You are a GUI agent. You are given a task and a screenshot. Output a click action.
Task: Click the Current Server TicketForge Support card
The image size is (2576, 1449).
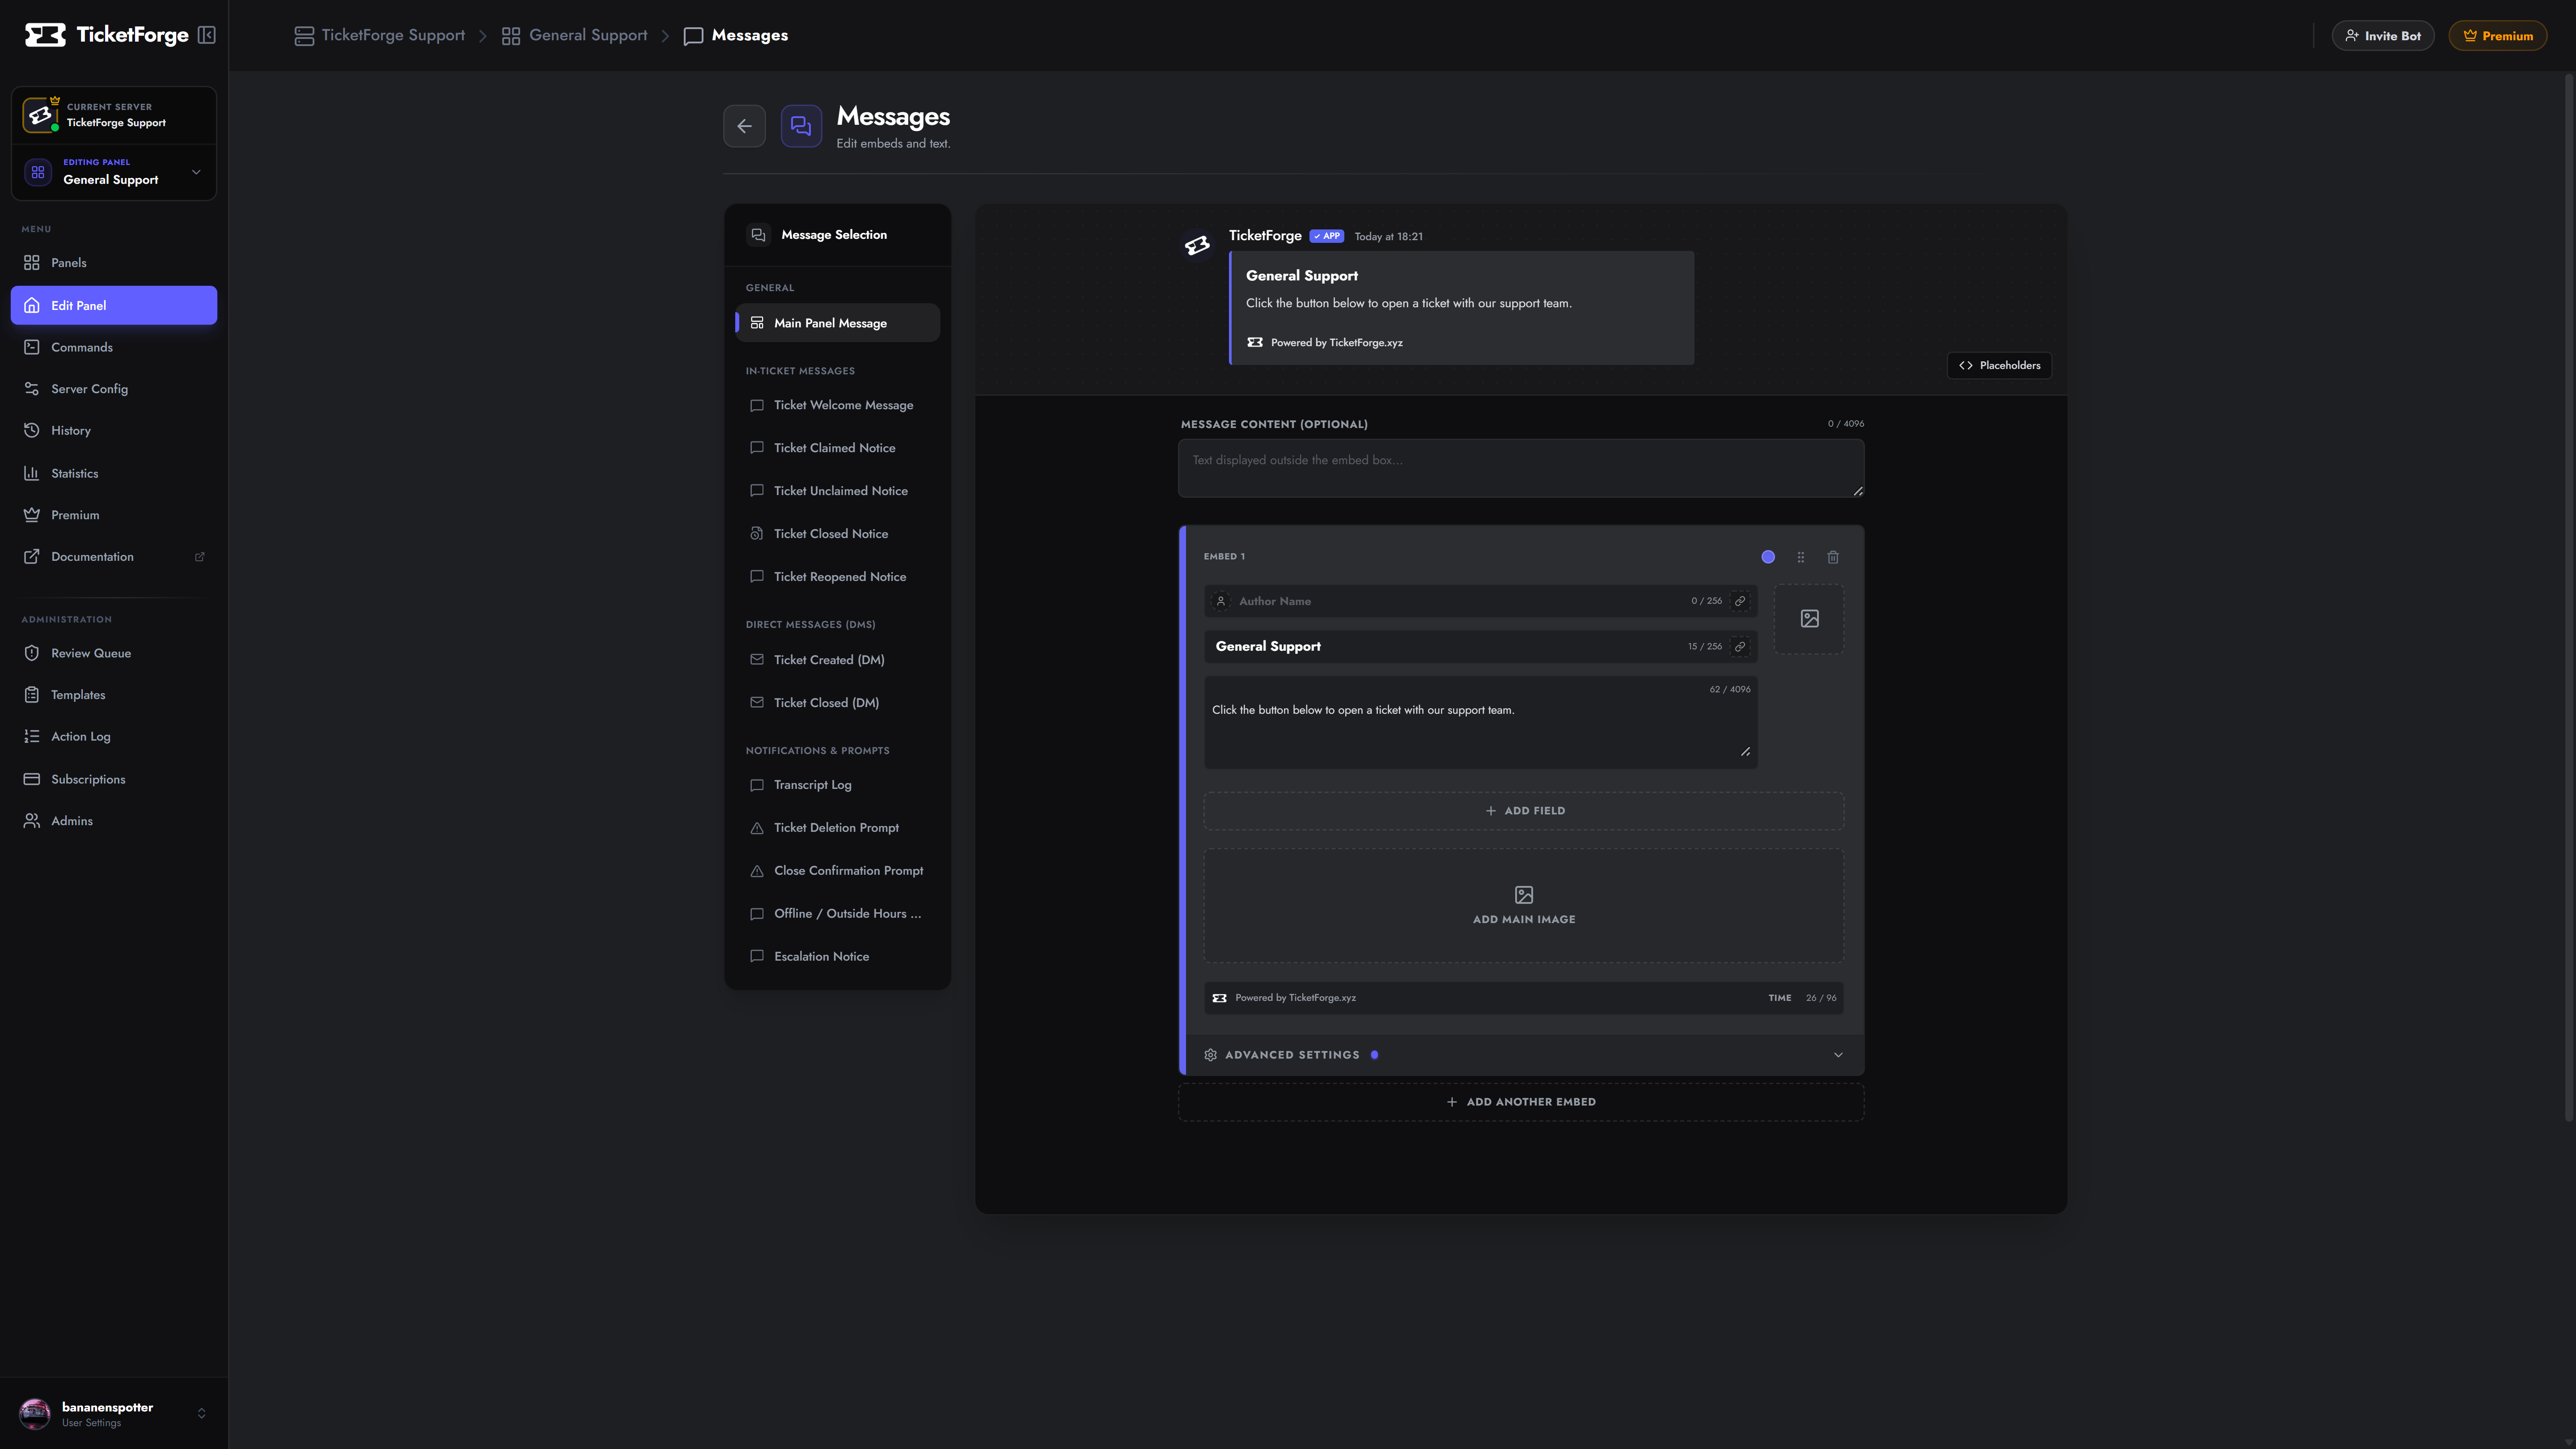point(114,115)
